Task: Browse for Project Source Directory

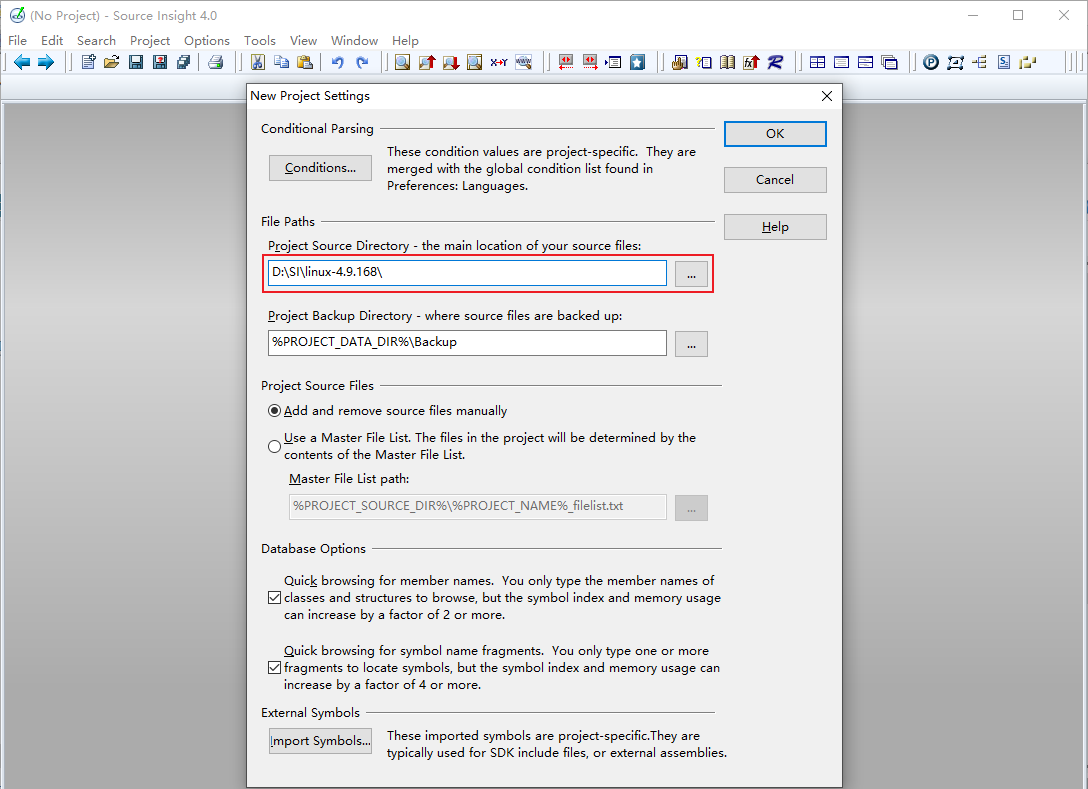Action: click(691, 273)
